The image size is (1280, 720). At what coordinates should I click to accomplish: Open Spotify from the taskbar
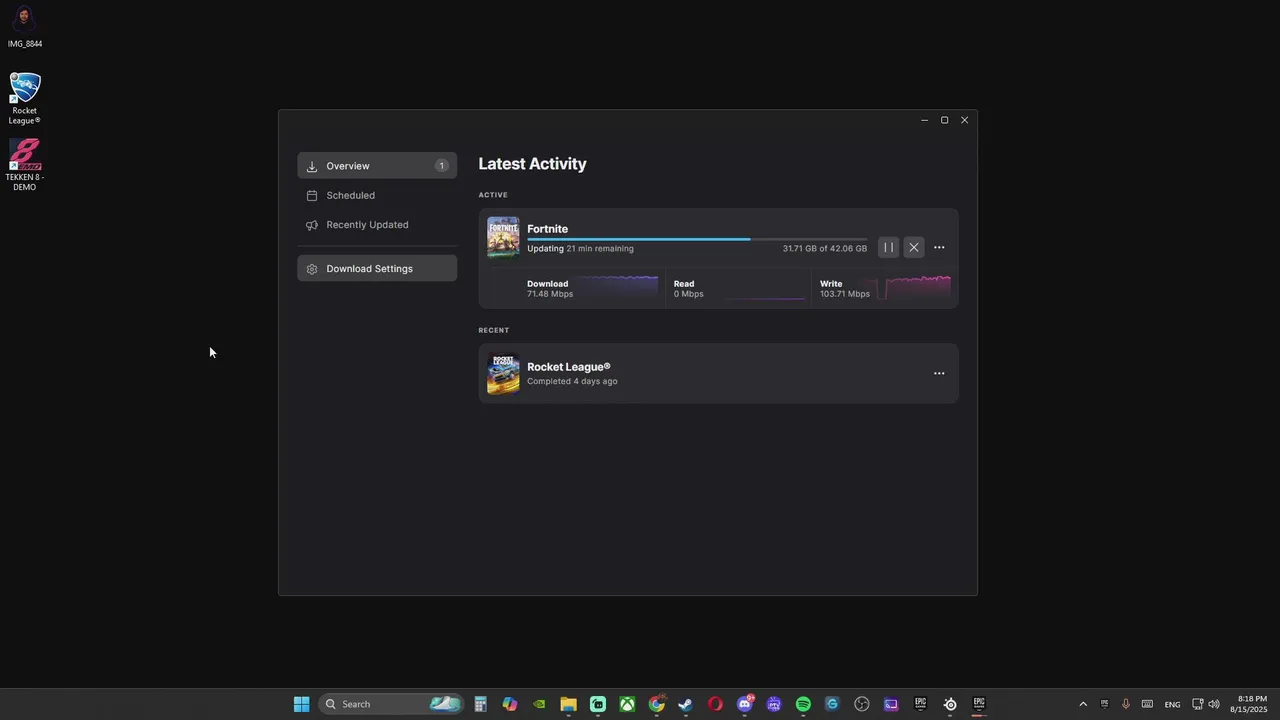click(803, 704)
